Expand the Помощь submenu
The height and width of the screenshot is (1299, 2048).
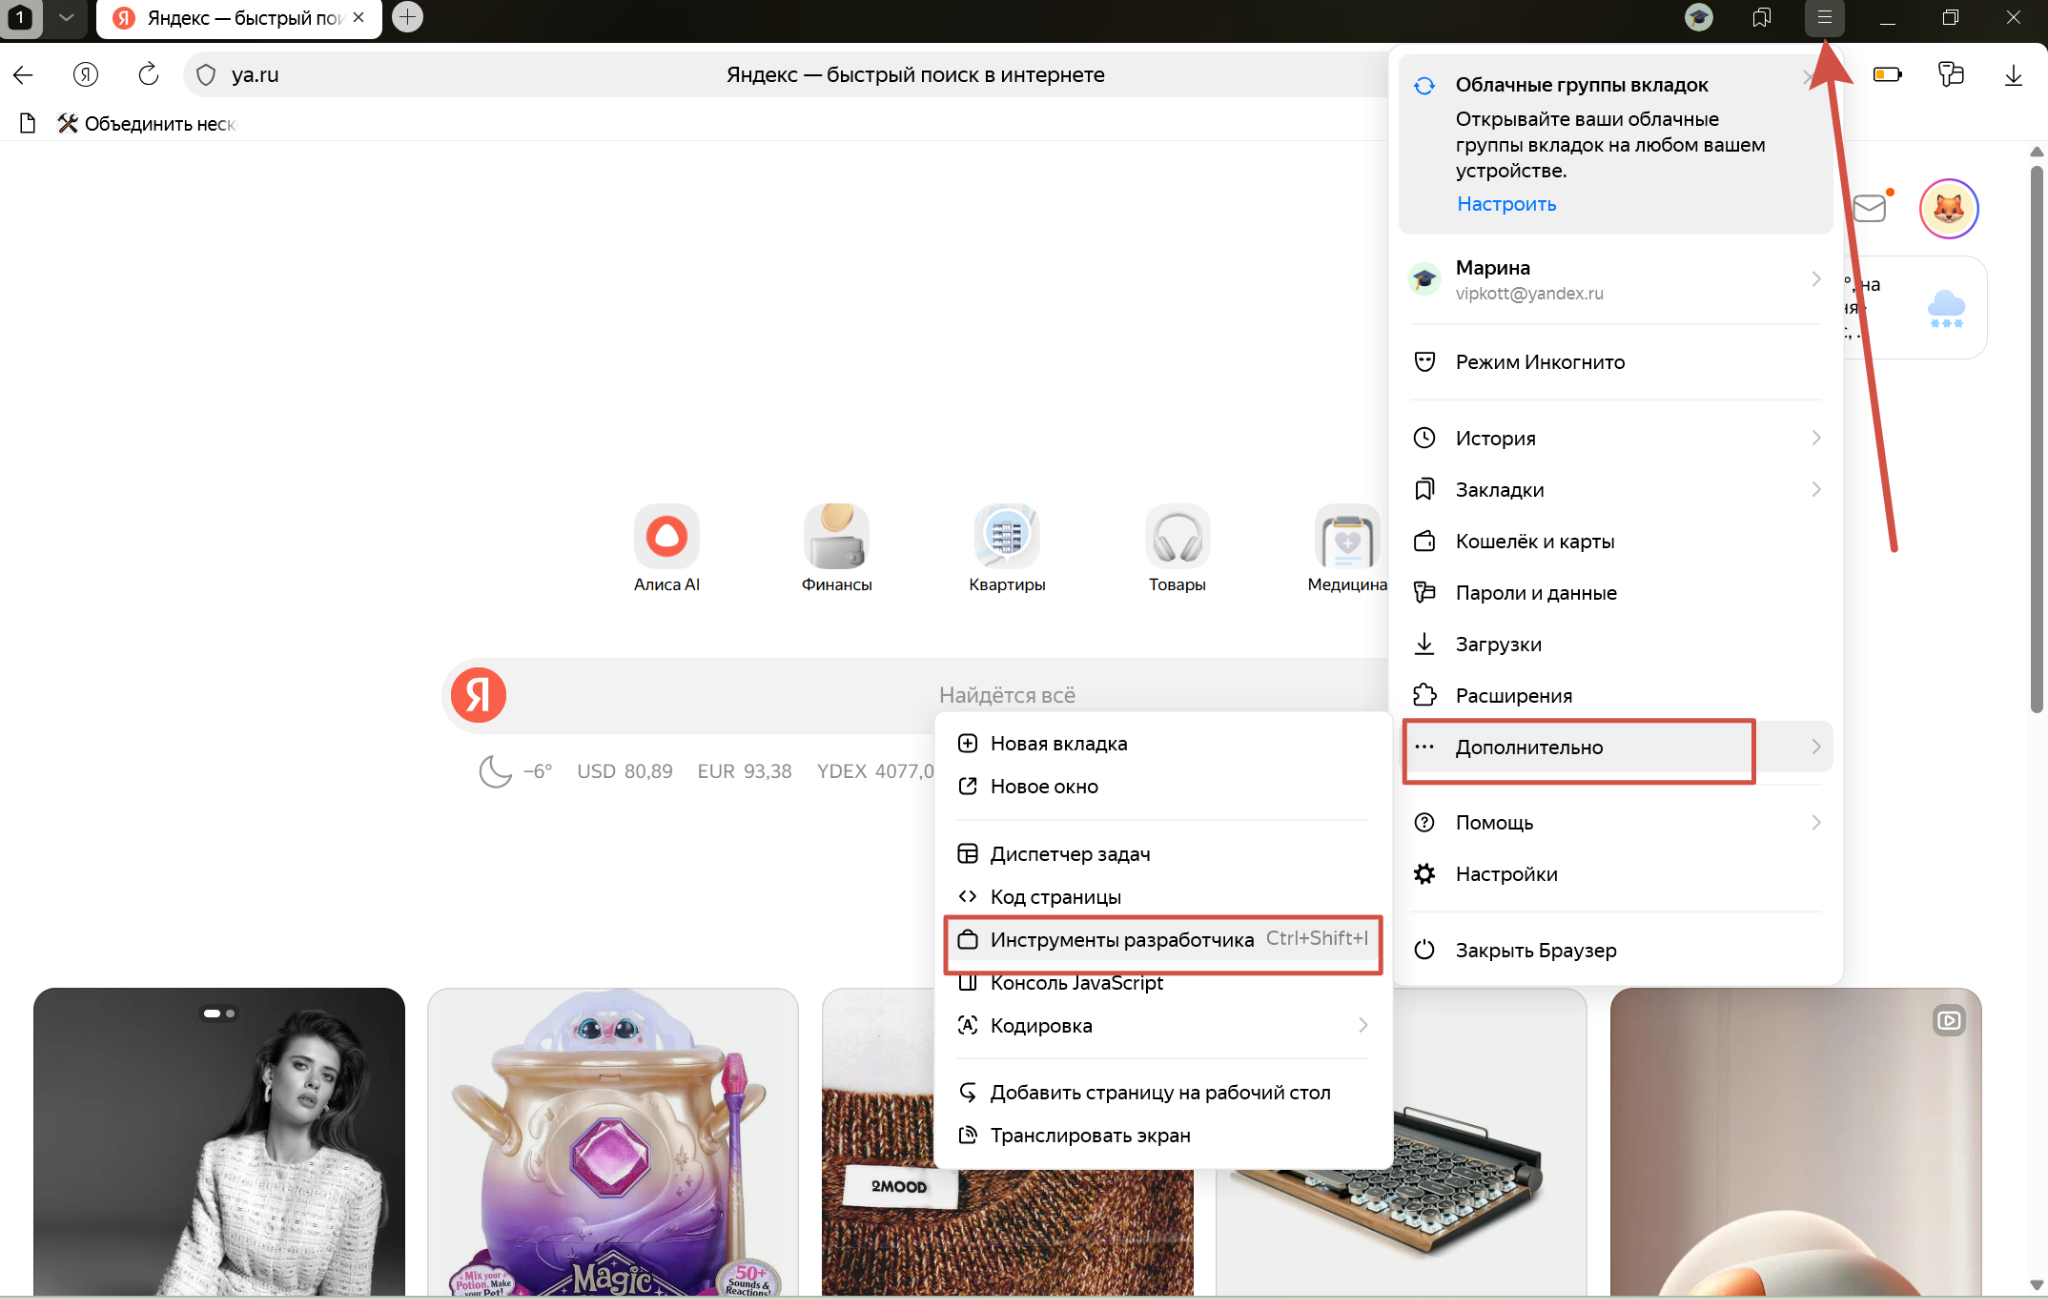click(x=1815, y=822)
